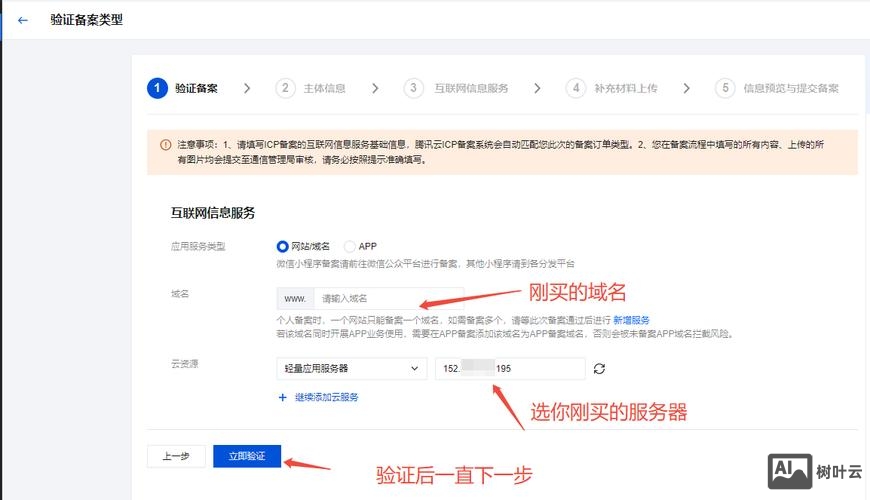Click the WeChat mini-program hint text
This screenshot has height=500, width=870.
[425, 264]
